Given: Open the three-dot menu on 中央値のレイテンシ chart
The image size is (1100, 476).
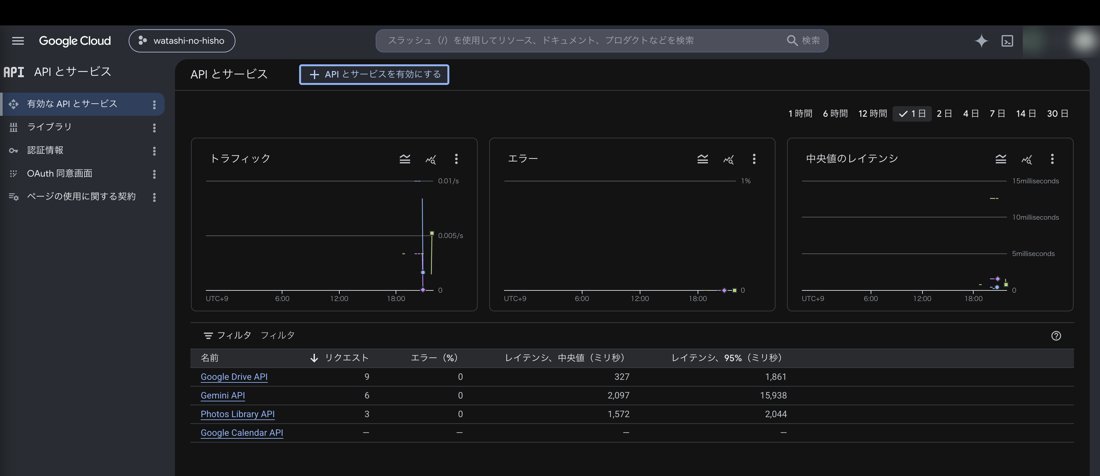Looking at the screenshot, I should [x=1052, y=159].
